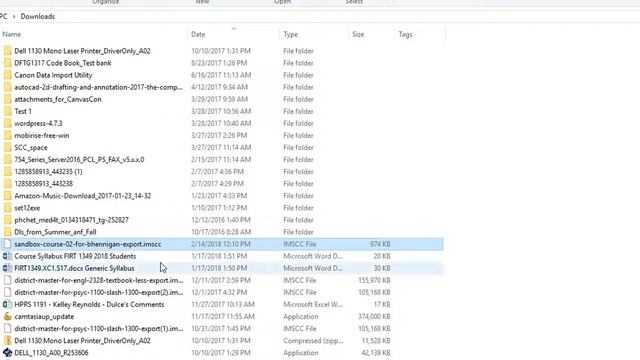Click size value 42,139 KB
This screenshot has width=640, height=360.
(x=376, y=353)
